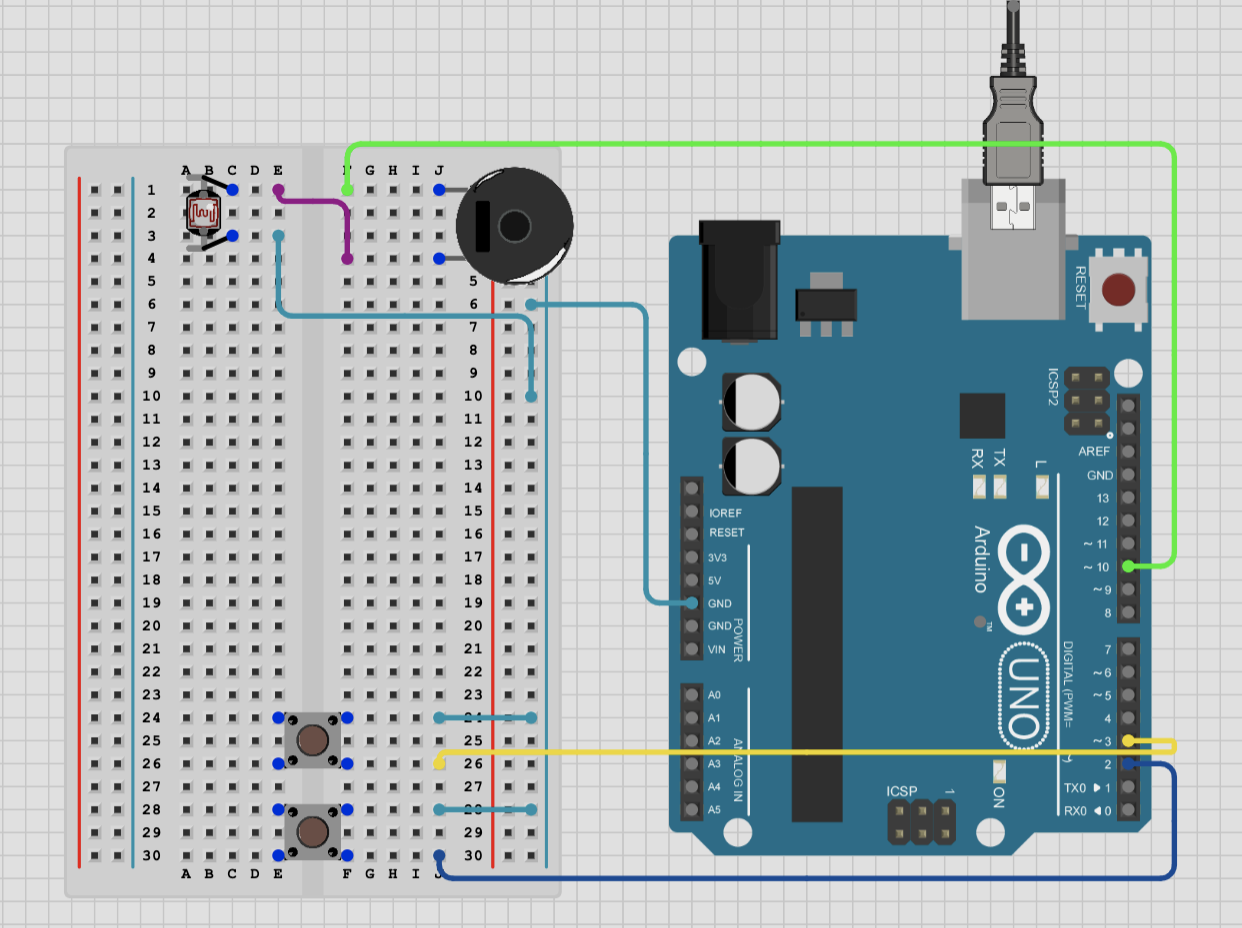Click the 5V pin socket

[691, 580]
